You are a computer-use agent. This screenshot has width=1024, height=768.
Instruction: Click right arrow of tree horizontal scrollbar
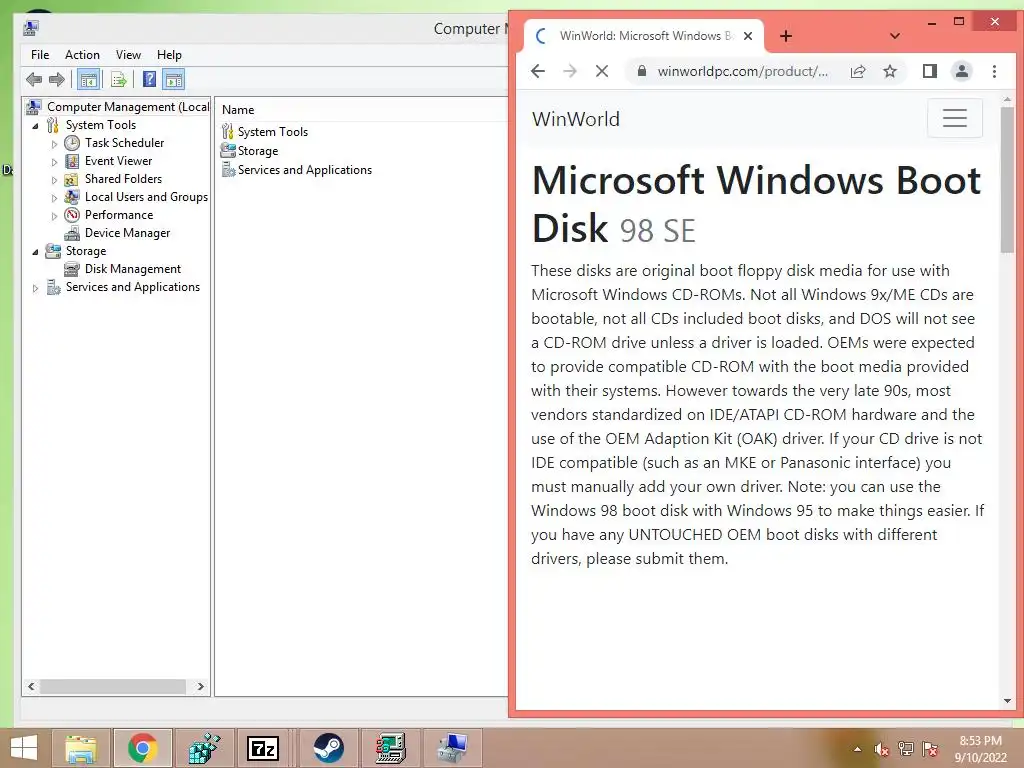200,686
